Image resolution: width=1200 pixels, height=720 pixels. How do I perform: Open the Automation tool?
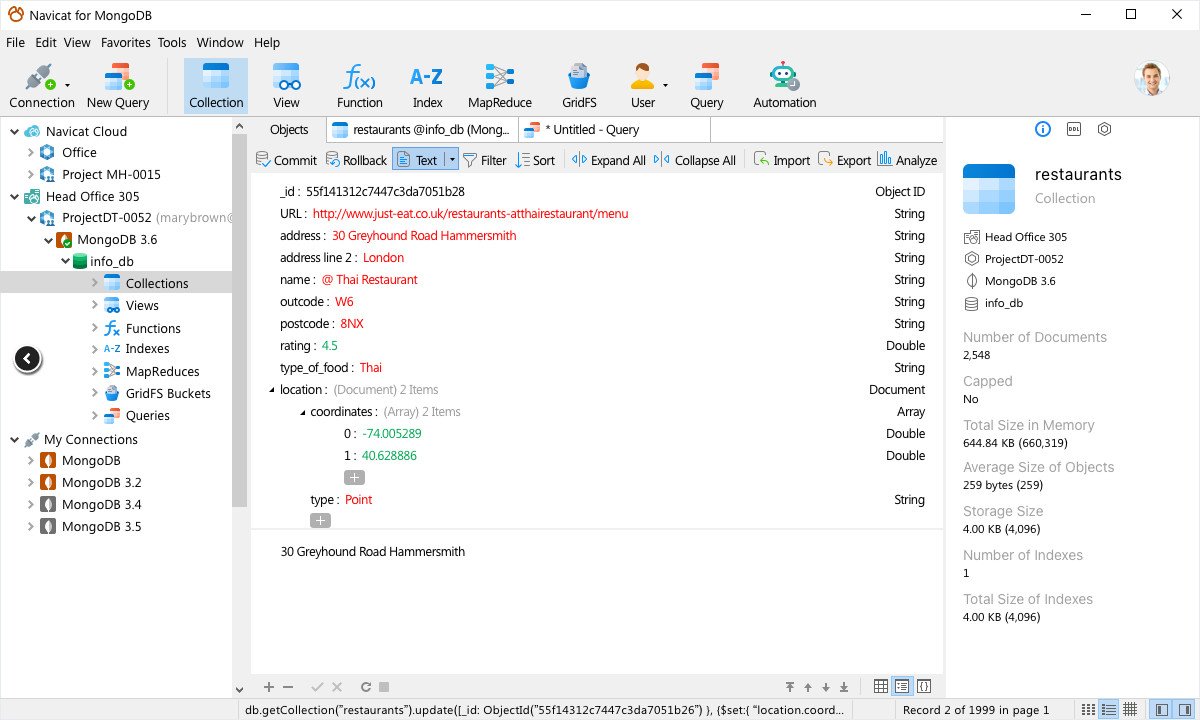[x=784, y=85]
